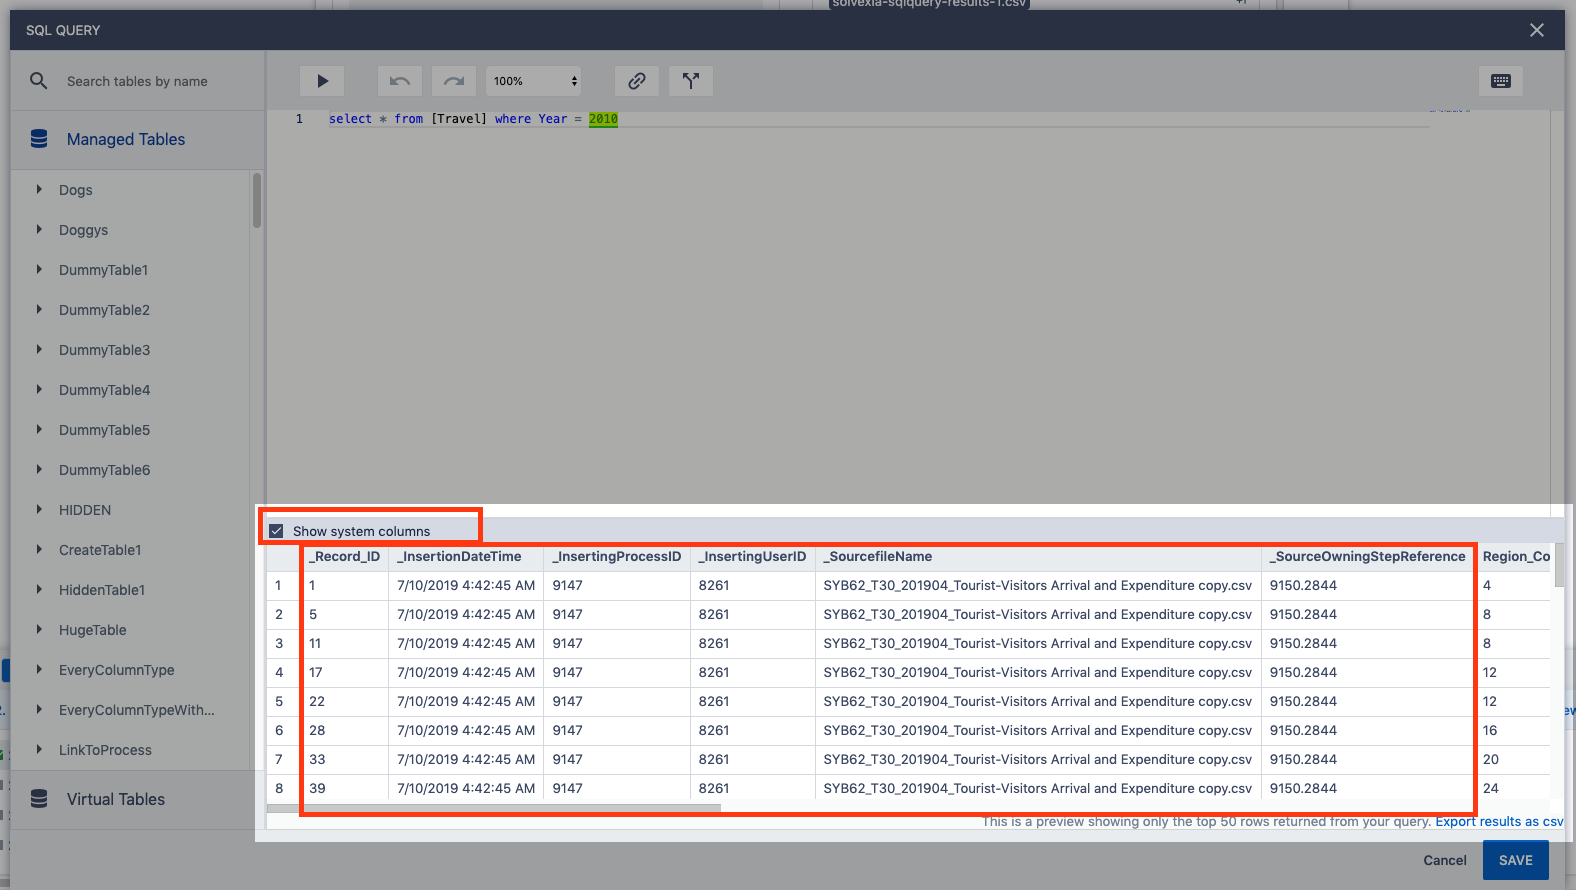Image resolution: width=1576 pixels, height=890 pixels.
Task: Click the redo arrow in toolbar
Action: pyautogui.click(x=454, y=81)
